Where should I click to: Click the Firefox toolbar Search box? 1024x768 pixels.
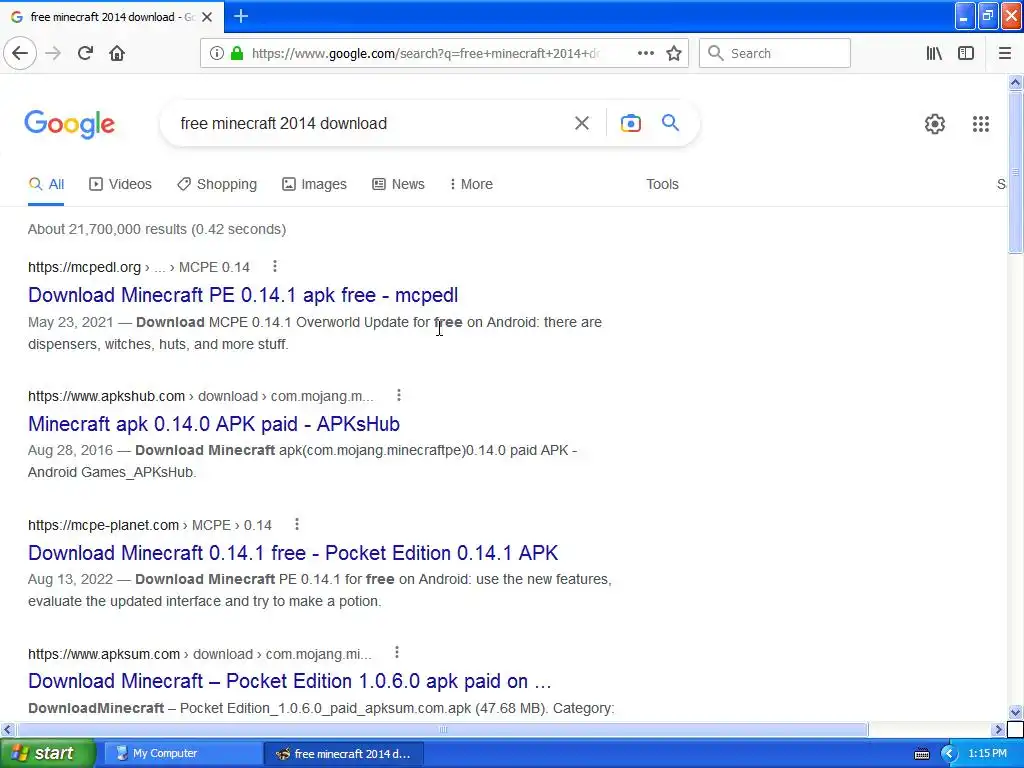(775, 53)
